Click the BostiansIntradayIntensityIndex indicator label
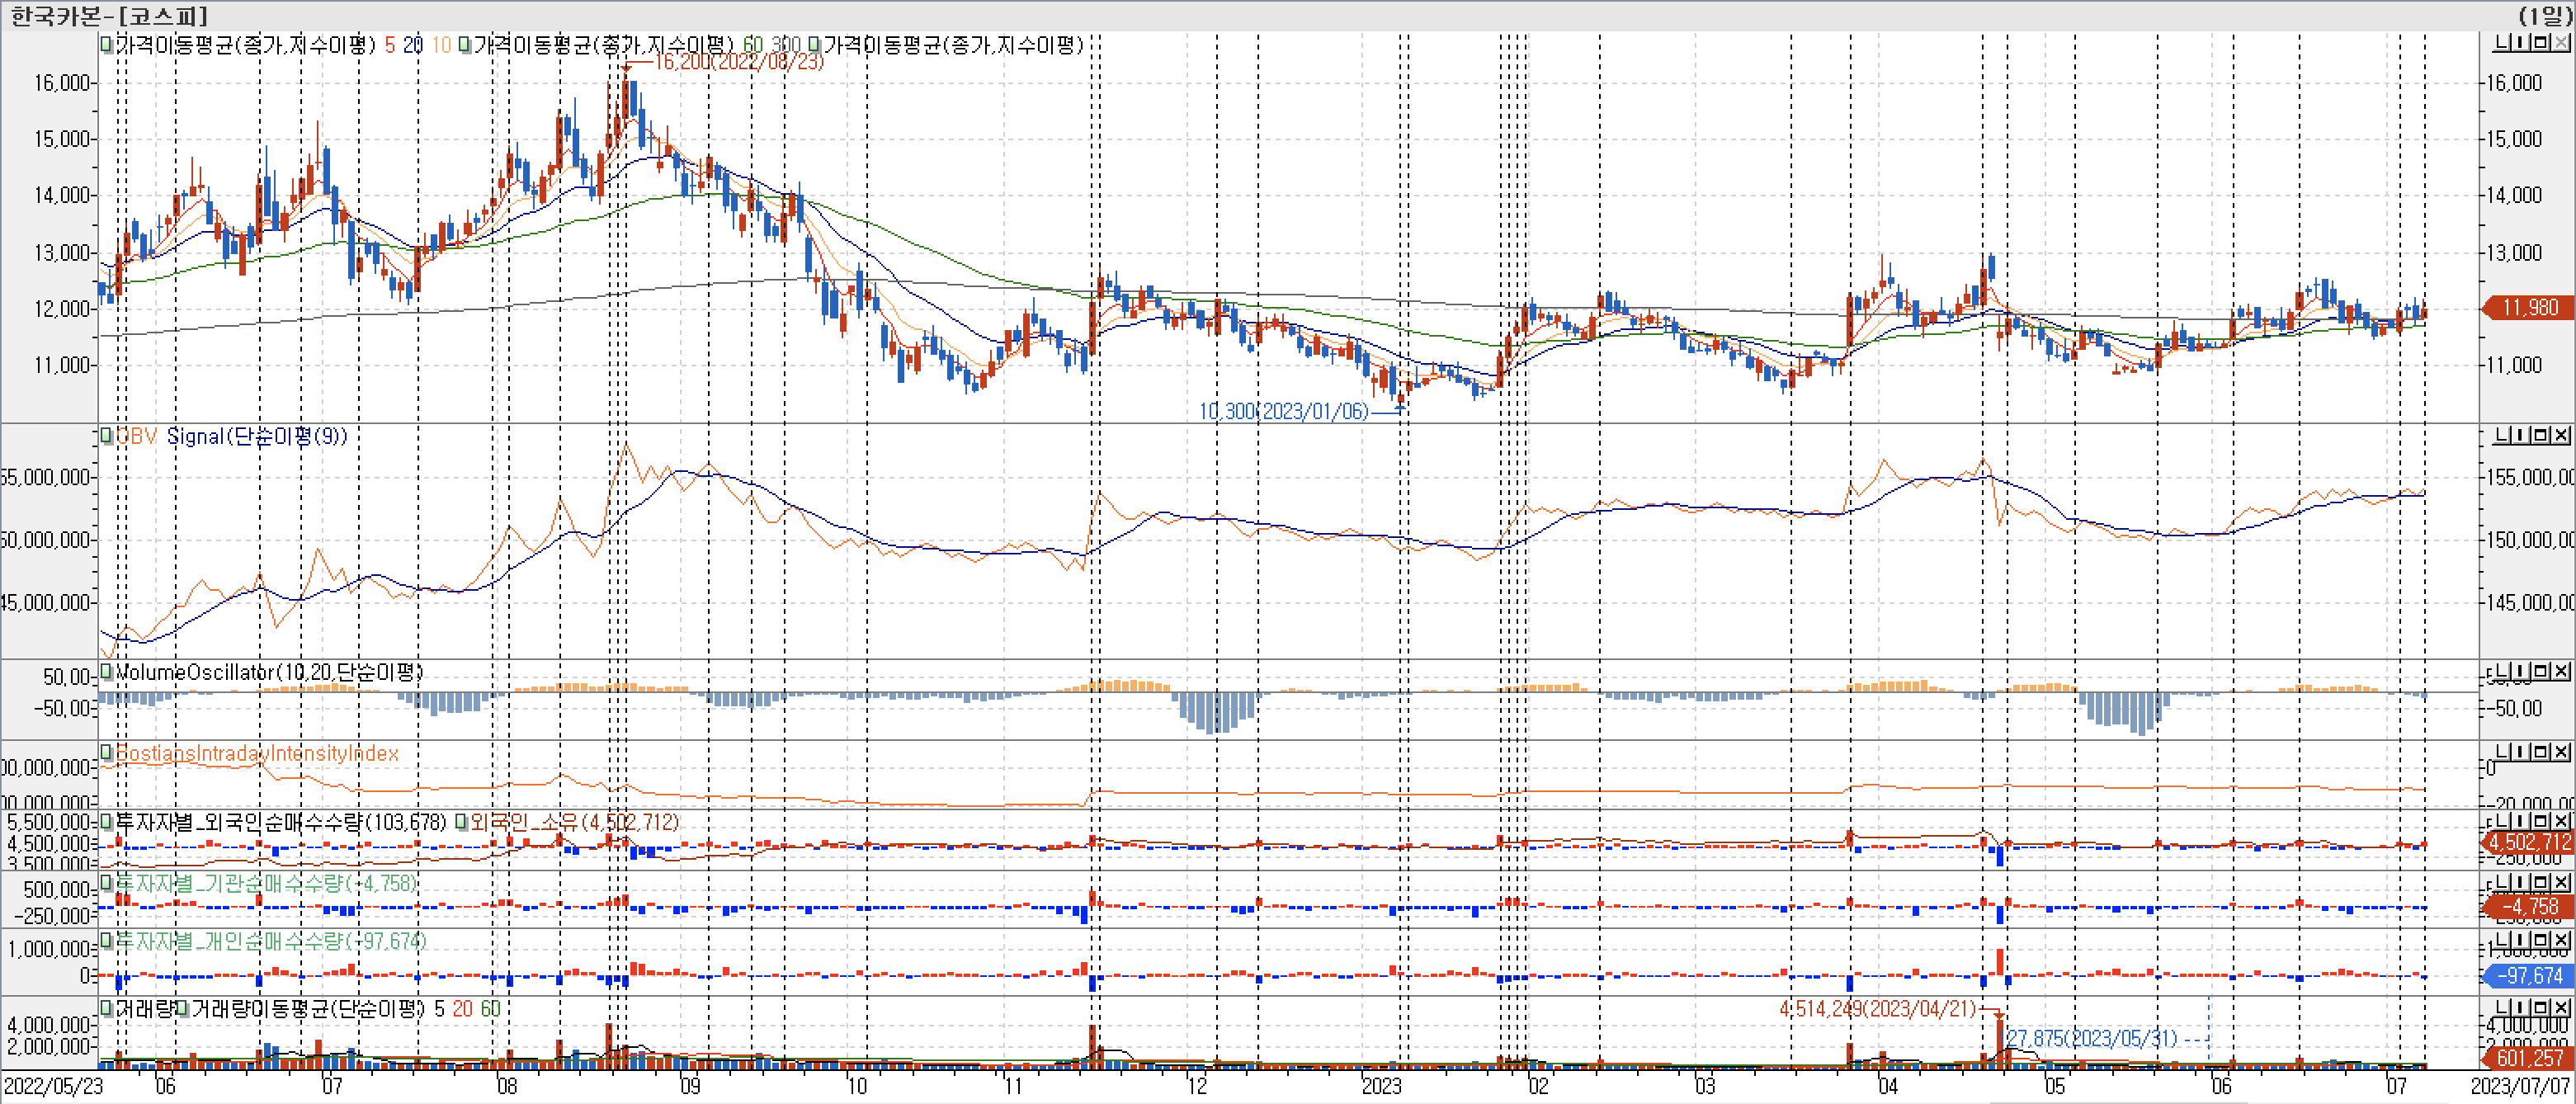Image resolution: width=2576 pixels, height=1104 pixels. click(x=257, y=753)
